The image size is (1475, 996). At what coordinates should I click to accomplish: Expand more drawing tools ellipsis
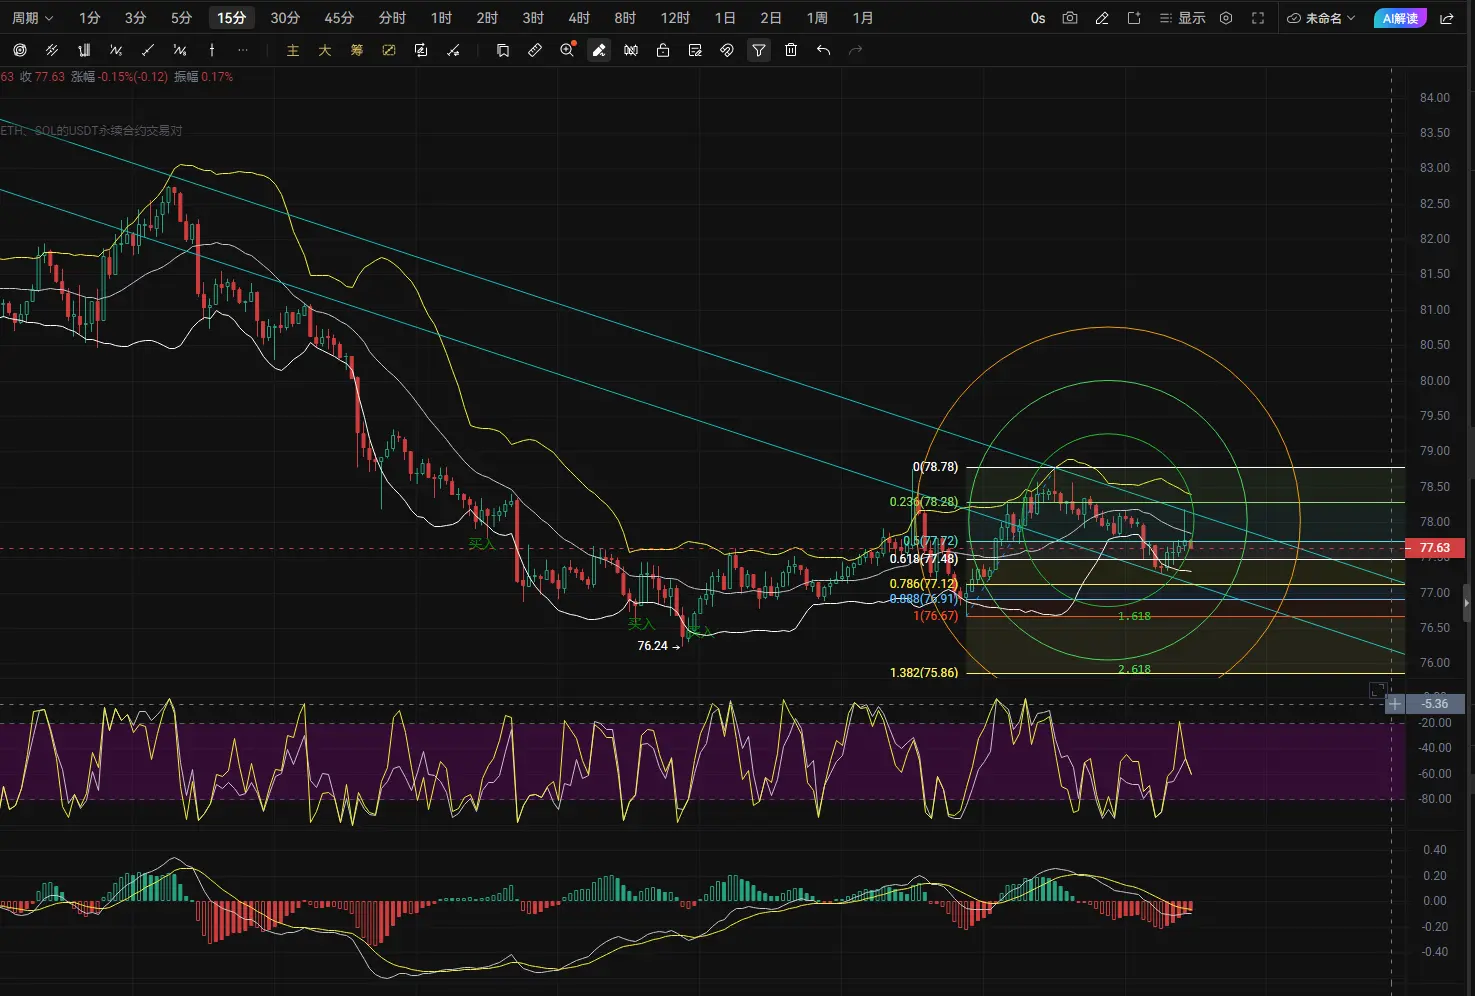click(243, 50)
